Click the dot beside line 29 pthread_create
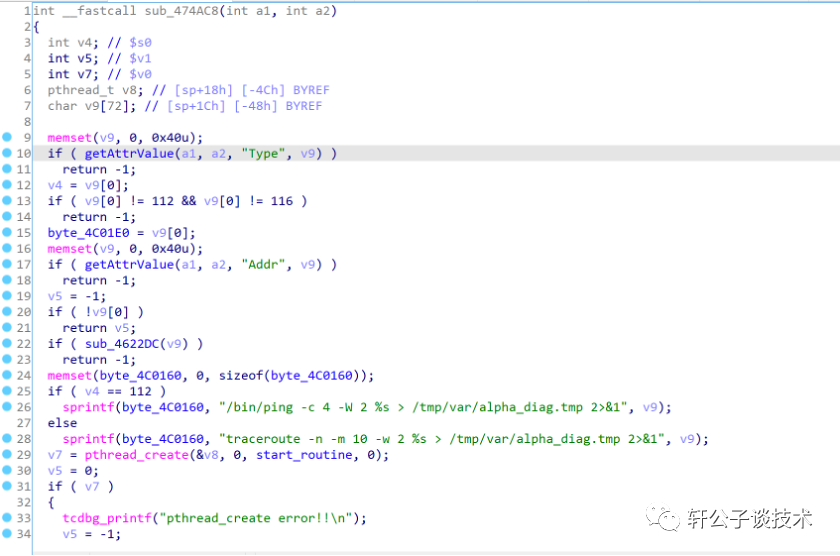 pos(7,455)
